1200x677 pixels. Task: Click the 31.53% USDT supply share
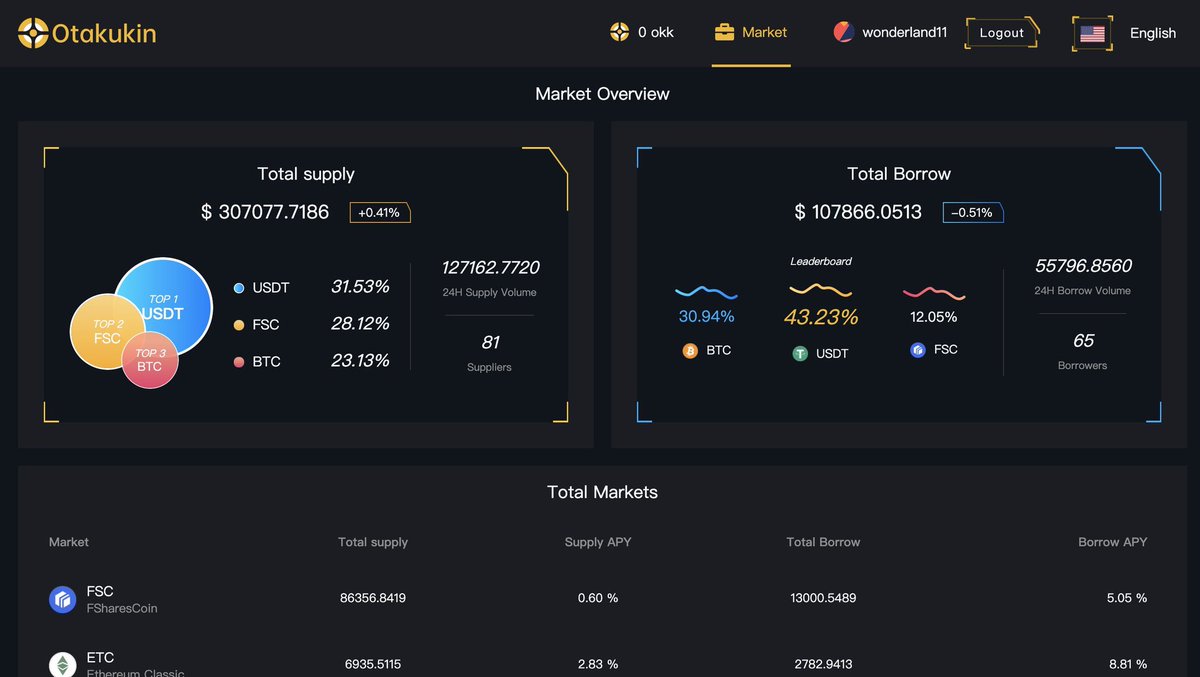(360, 287)
